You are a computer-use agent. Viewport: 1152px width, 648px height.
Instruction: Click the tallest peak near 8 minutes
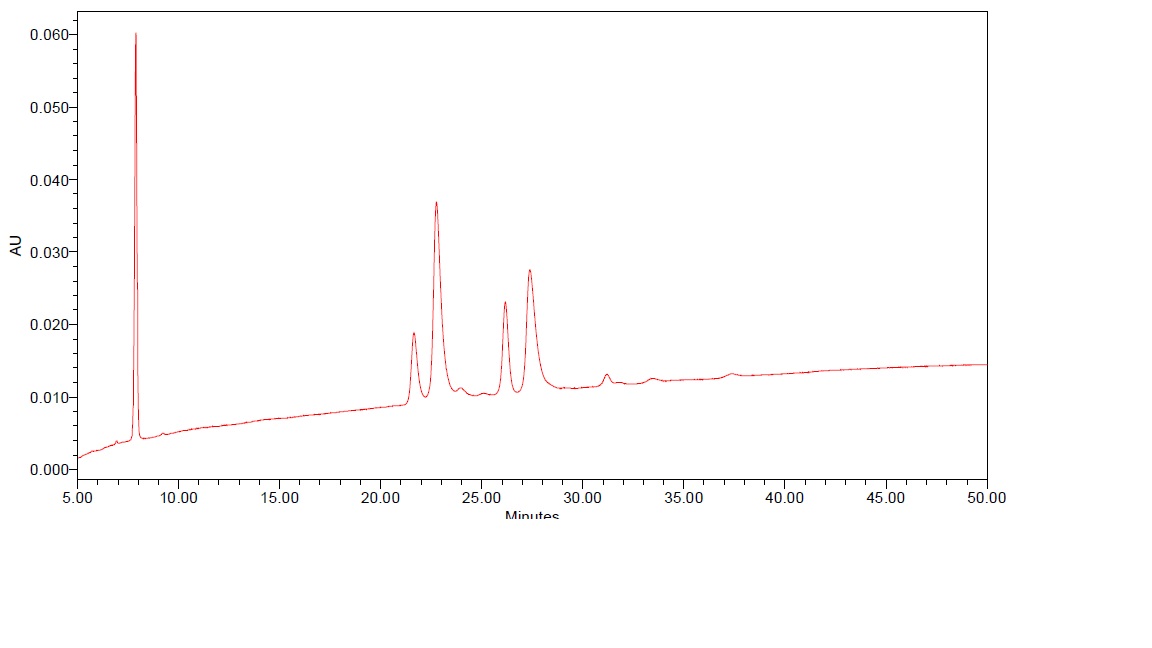136,36
